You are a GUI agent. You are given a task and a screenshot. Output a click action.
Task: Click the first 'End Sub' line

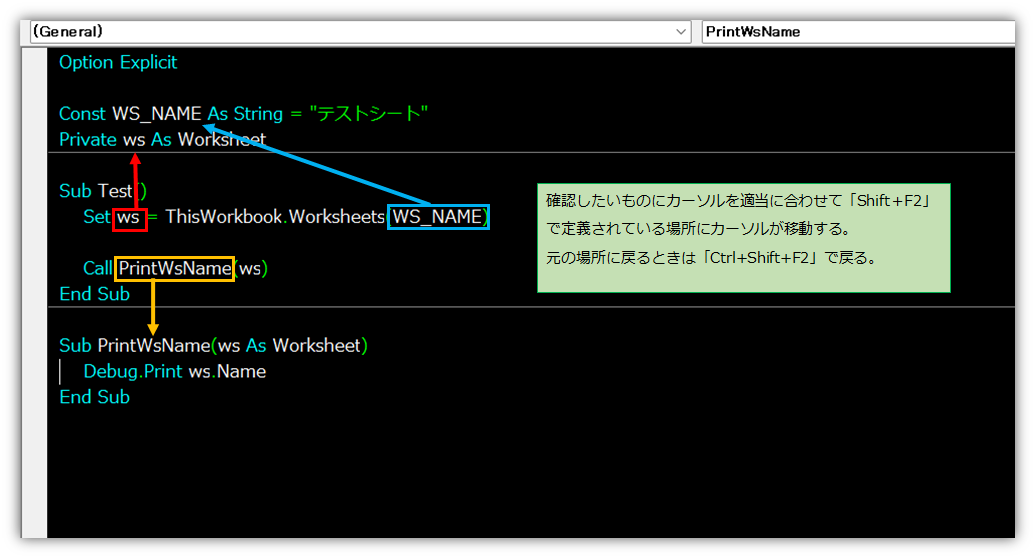pyautogui.click(x=94, y=294)
